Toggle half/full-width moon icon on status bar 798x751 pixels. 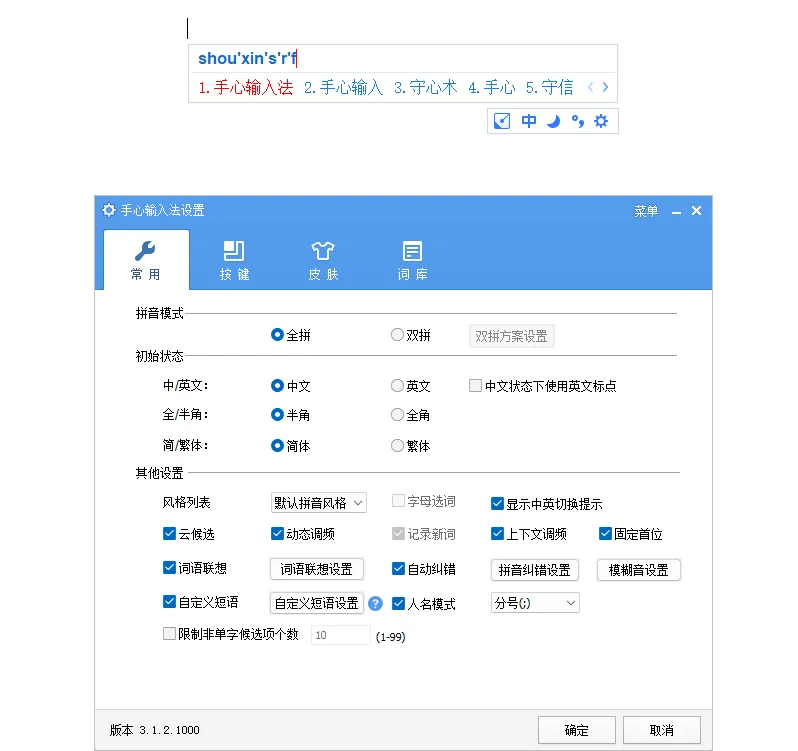[553, 121]
